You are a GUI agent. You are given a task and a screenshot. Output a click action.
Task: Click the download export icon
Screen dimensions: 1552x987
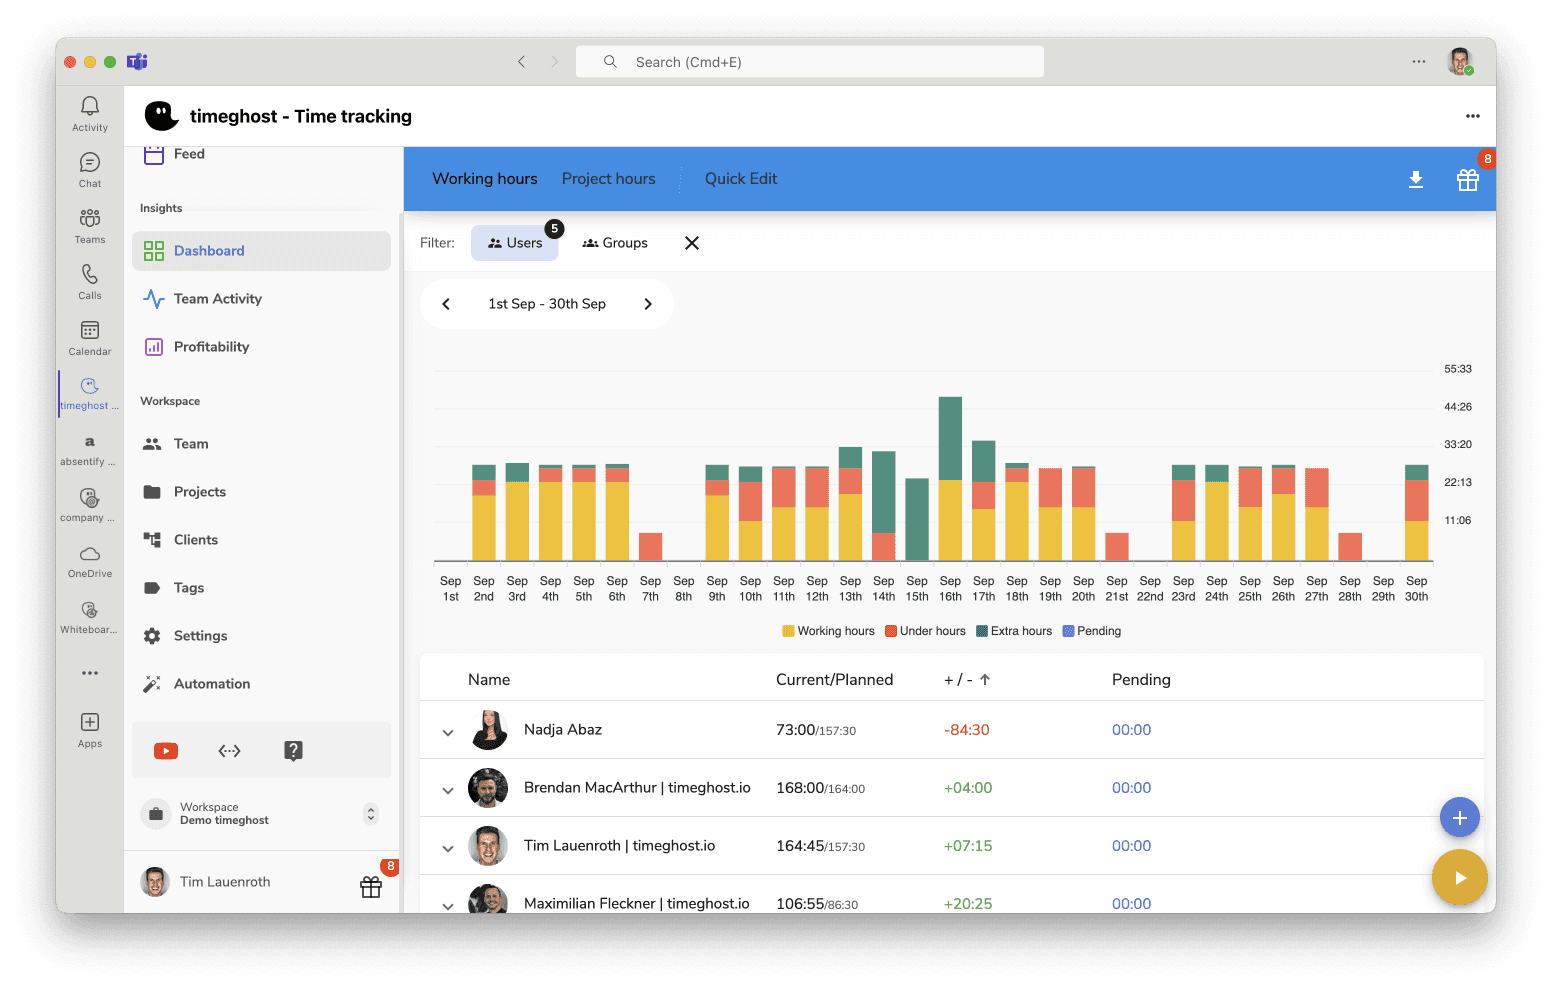point(1415,180)
